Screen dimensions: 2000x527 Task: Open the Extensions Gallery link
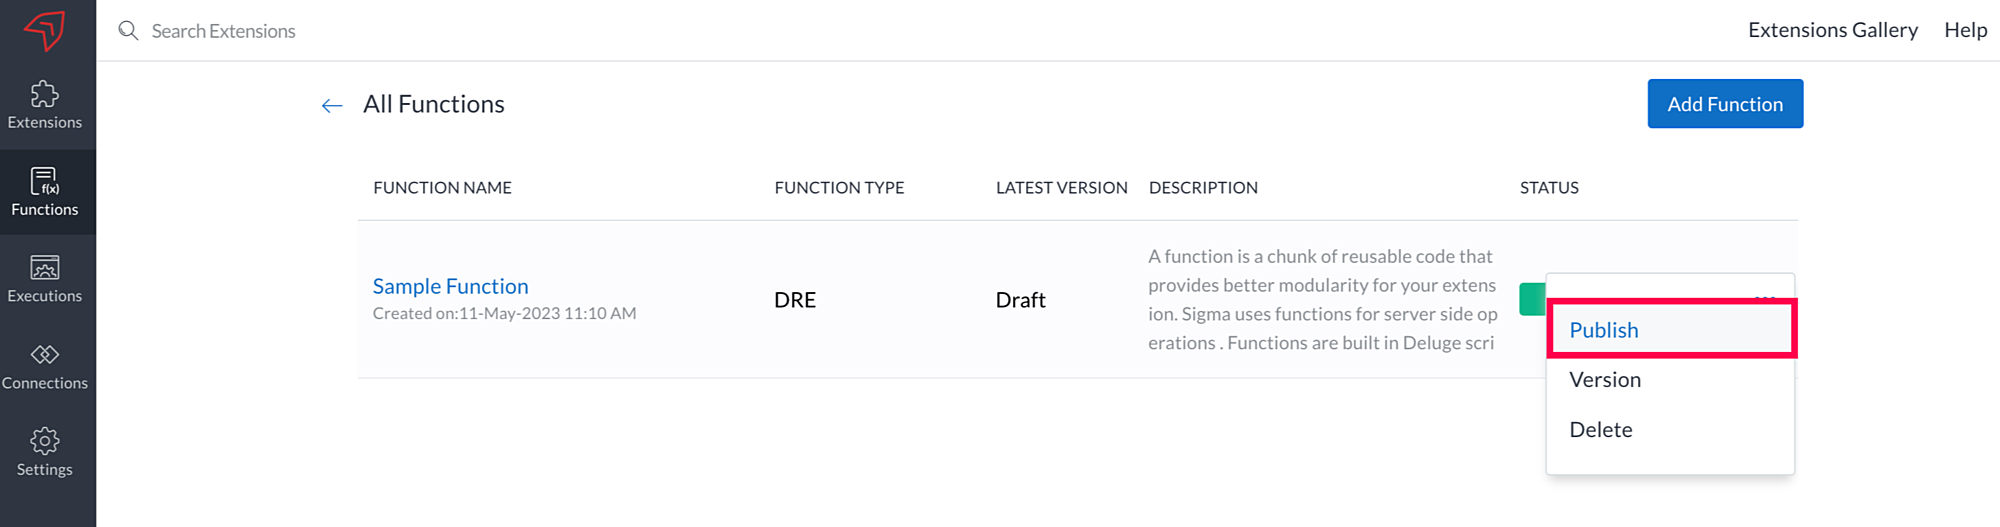pyautogui.click(x=1832, y=30)
